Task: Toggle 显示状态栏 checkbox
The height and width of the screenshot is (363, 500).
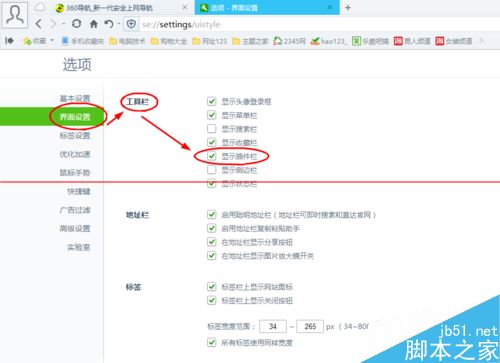Action: coord(212,183)
